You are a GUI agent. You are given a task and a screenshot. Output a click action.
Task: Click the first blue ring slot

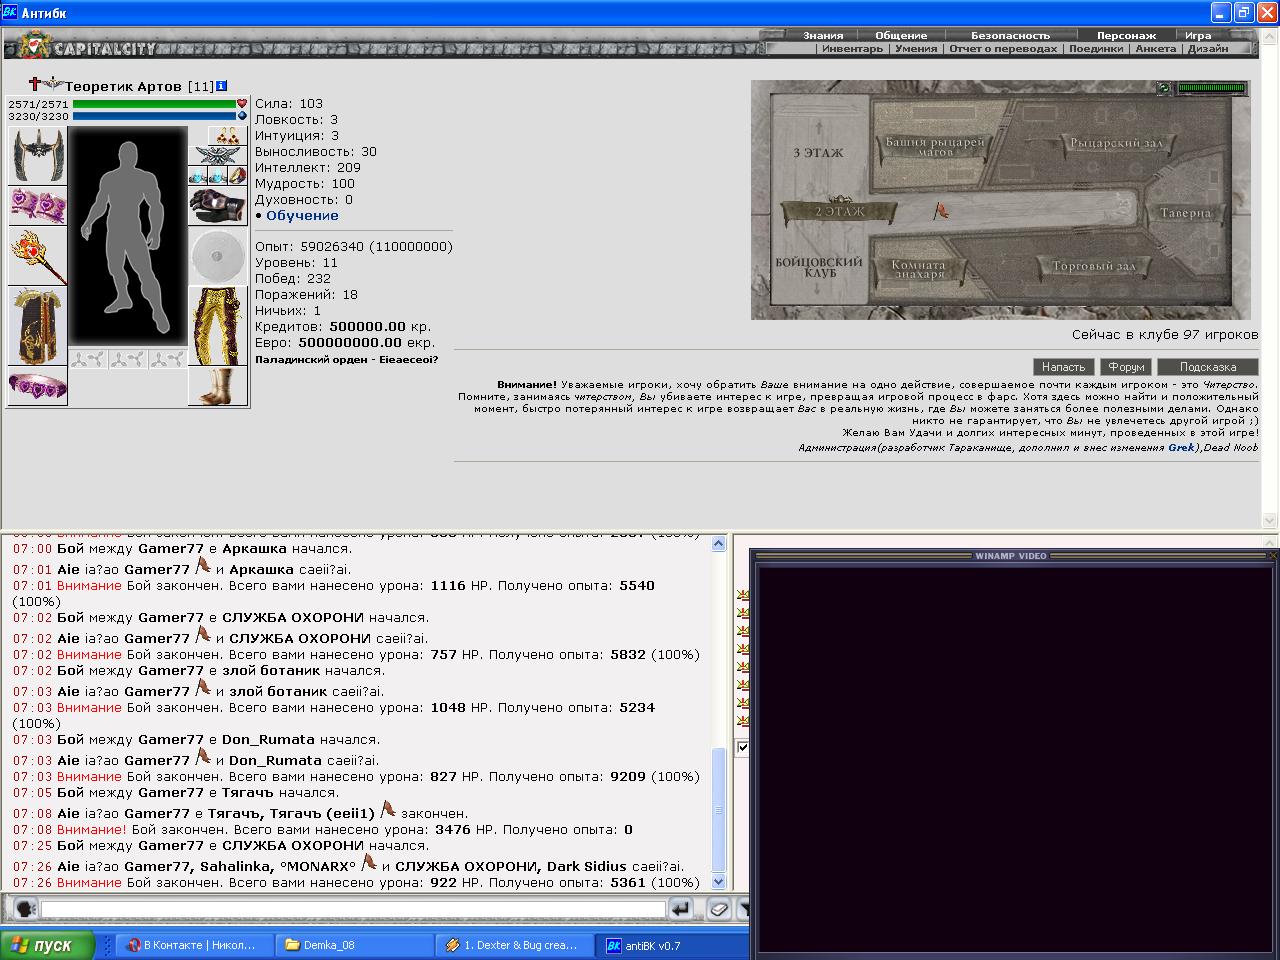pos(198,175)
